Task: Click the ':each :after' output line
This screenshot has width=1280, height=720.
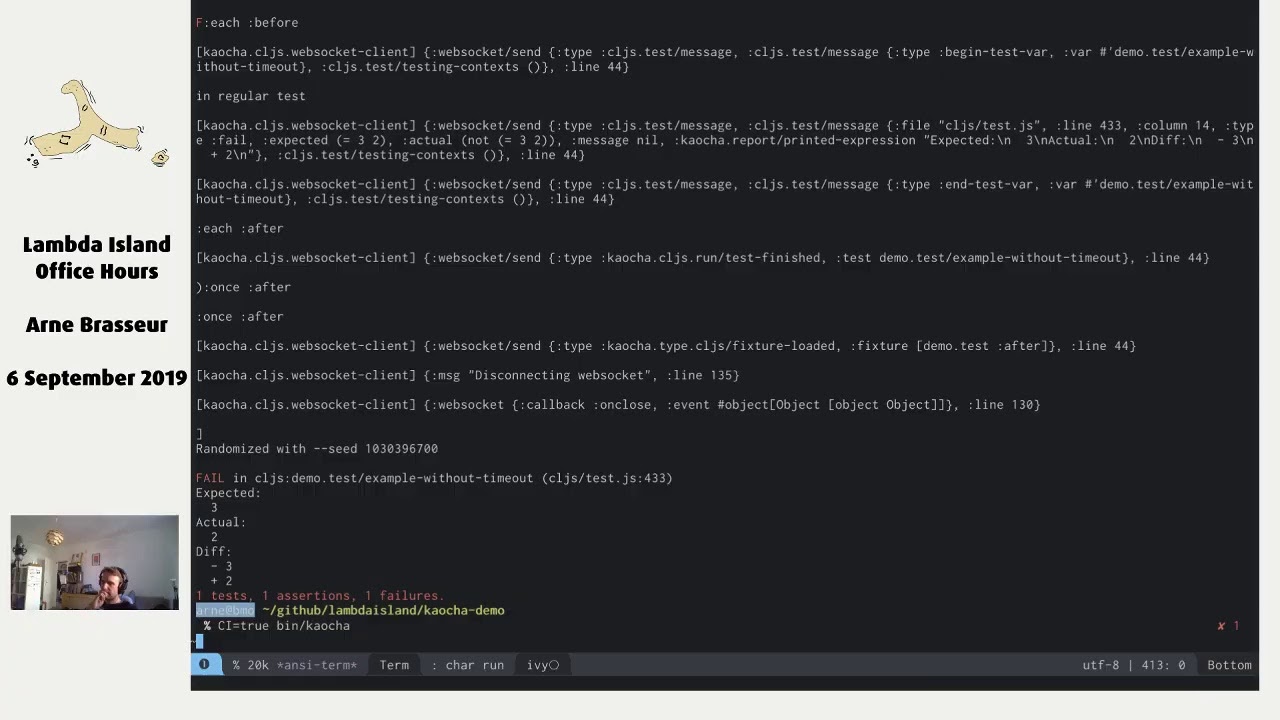Action: pos(240,228)
